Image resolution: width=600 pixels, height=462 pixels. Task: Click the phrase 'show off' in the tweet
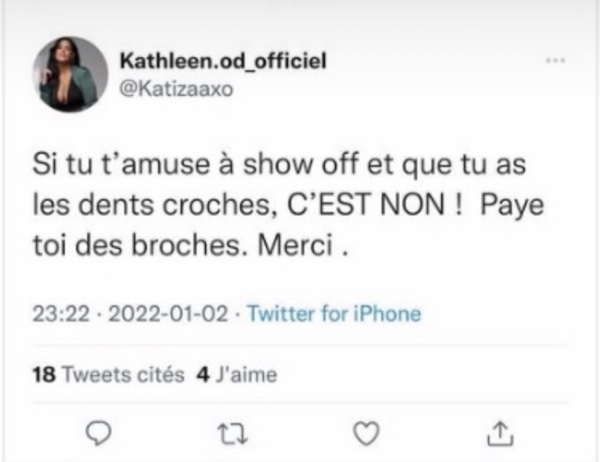click(x=301, y=164)
